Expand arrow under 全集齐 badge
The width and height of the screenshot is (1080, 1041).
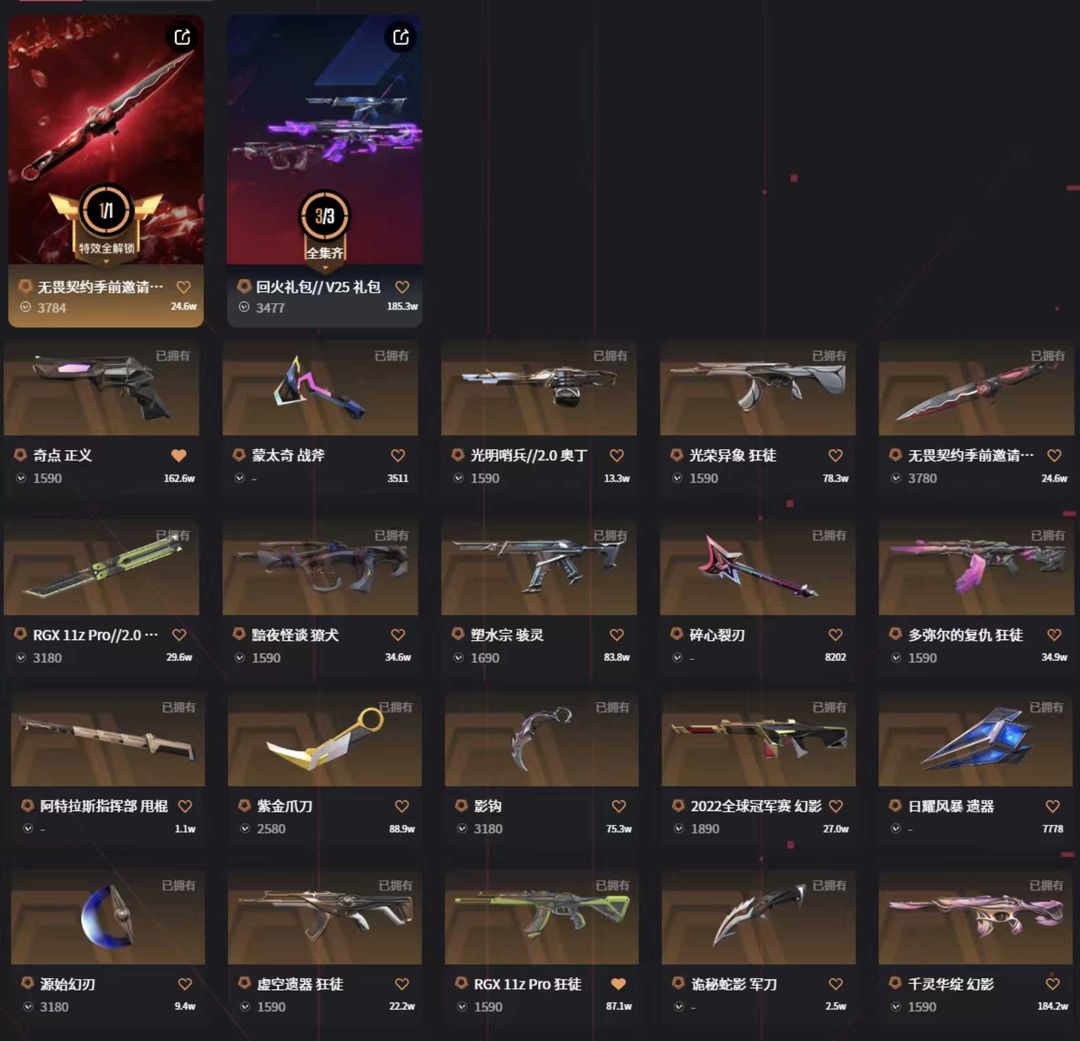click(324, 267)
